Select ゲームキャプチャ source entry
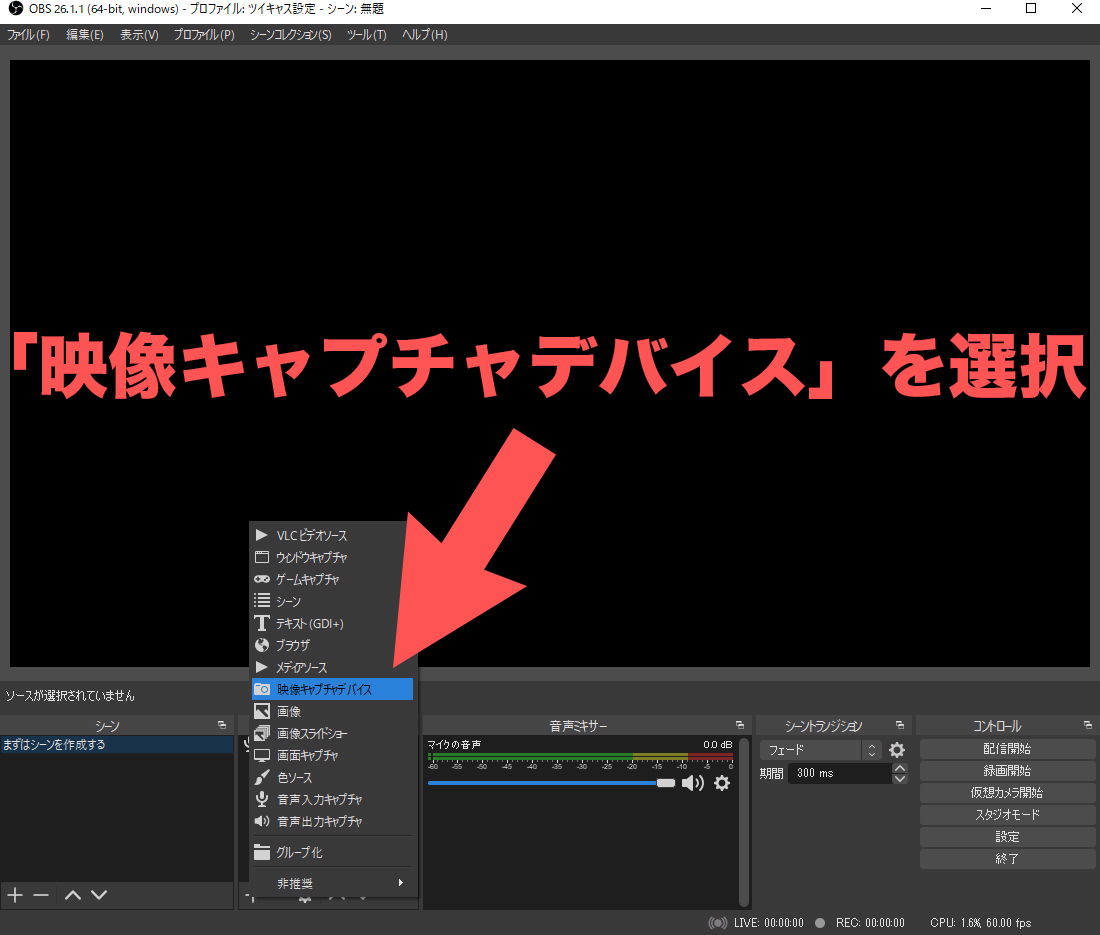 click(x=332, y=579)
